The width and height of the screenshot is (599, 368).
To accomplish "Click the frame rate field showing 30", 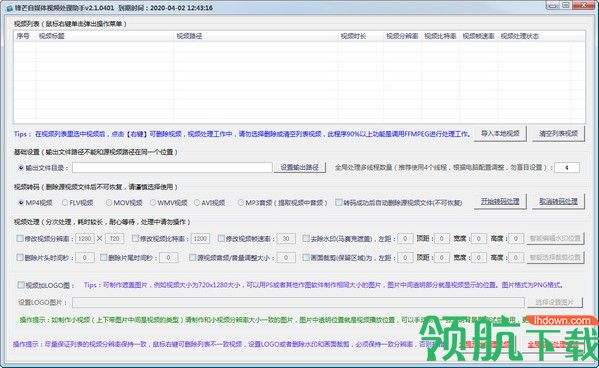I will [x=286, y=238].
